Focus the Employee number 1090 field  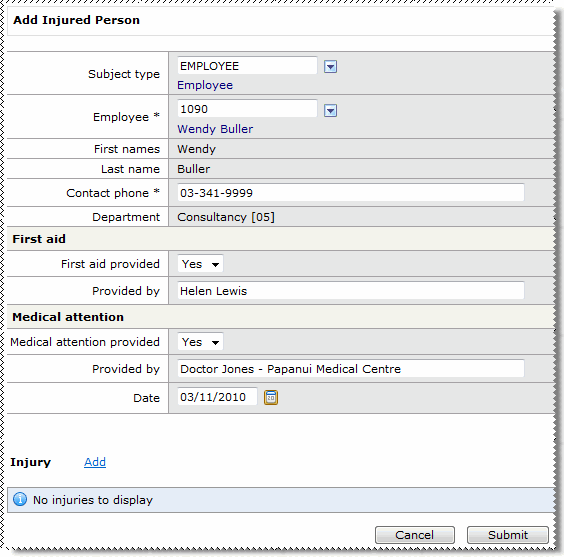(x=247, y=109)
